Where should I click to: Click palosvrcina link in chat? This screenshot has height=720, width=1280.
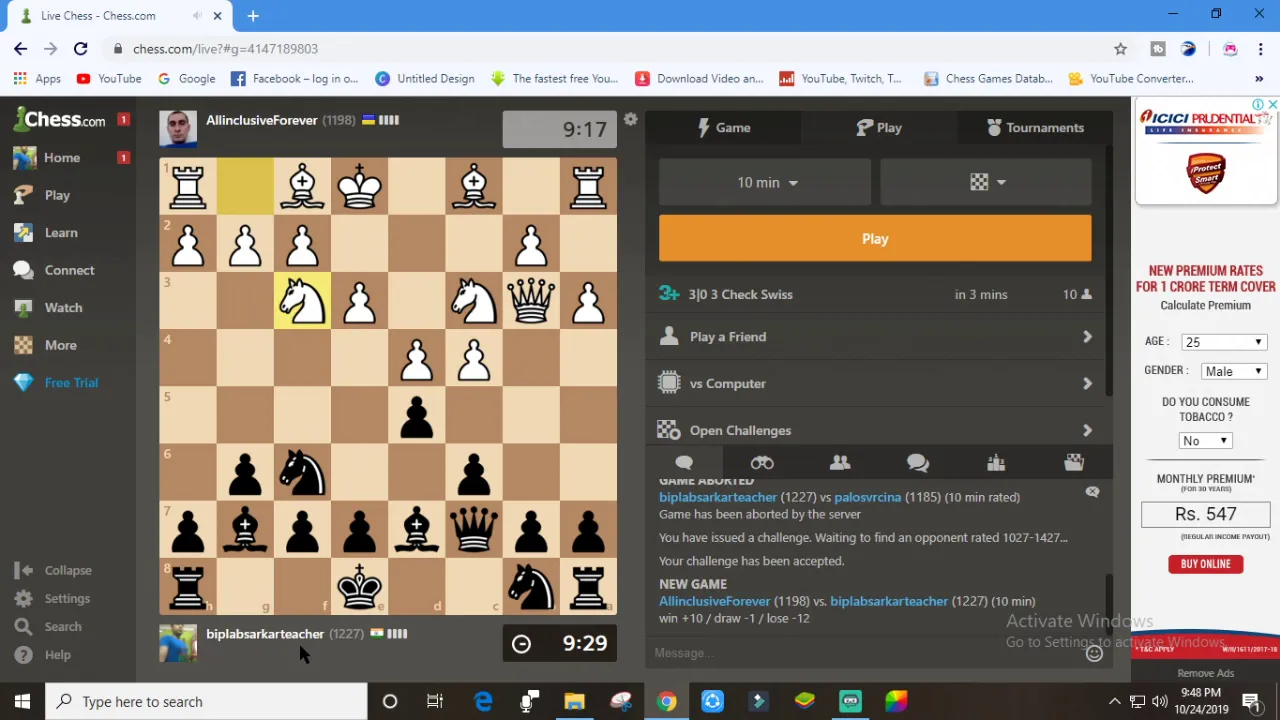pyautogui.click(x=867, y=497)
